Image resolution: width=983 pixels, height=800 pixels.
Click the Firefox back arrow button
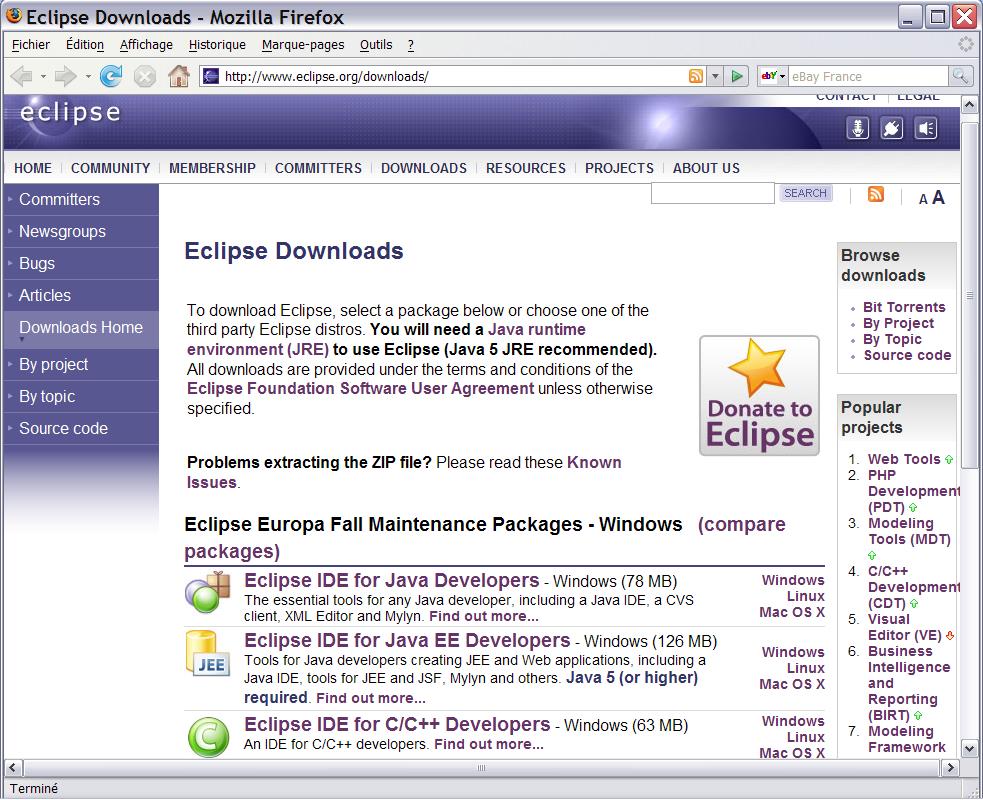pos(21,76)
